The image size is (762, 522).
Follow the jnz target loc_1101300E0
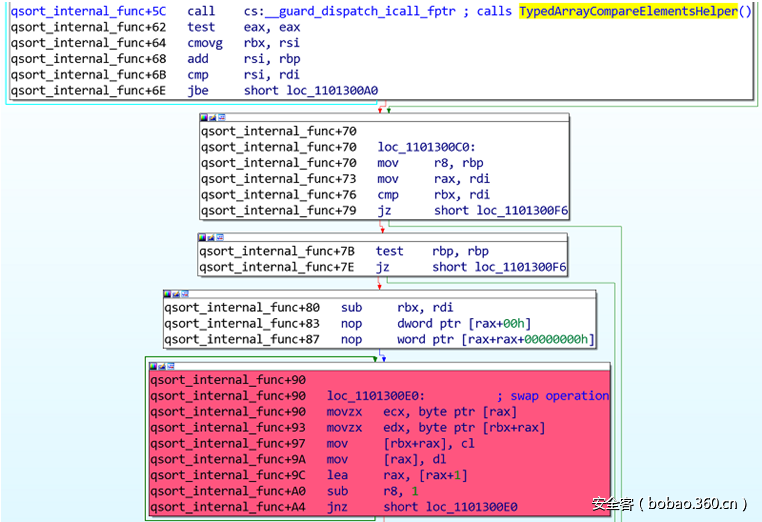(x=450, y=507)
